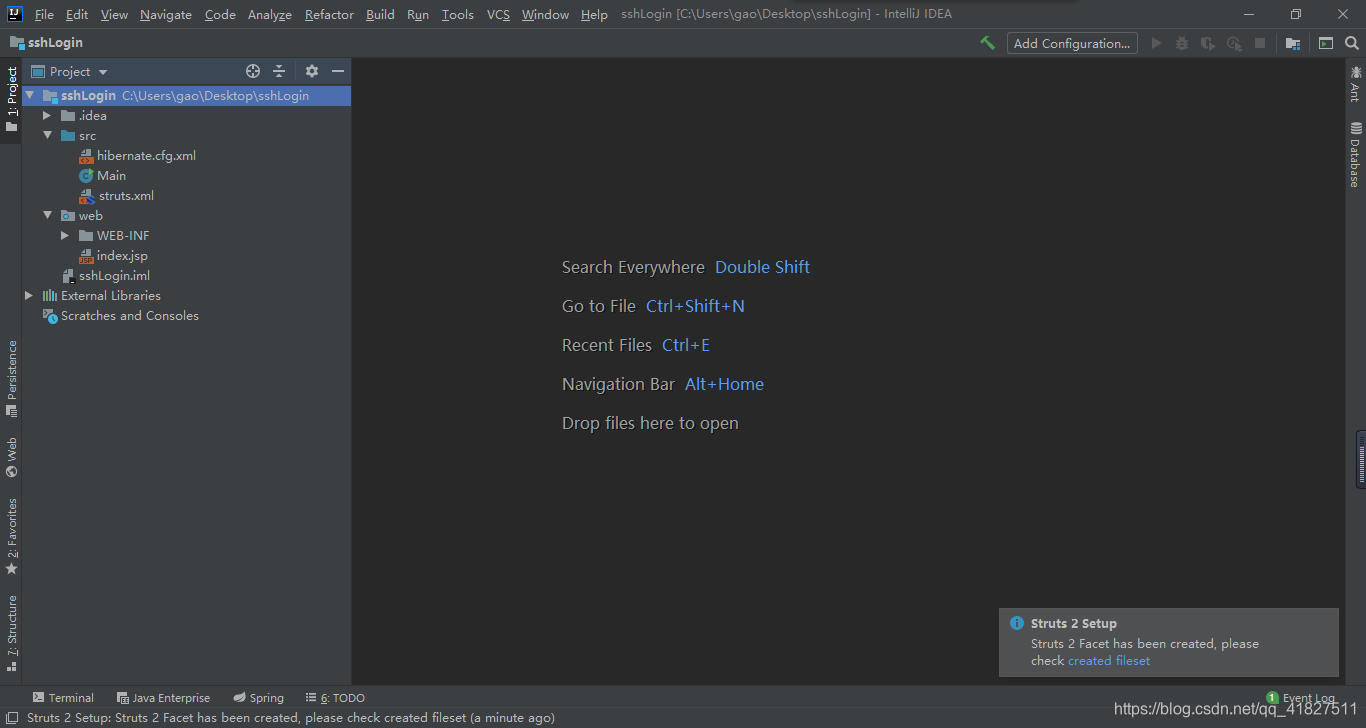Open the Z: Structure tool window
The width and height of the screenshot is (1366, 728).
[11, 634]
